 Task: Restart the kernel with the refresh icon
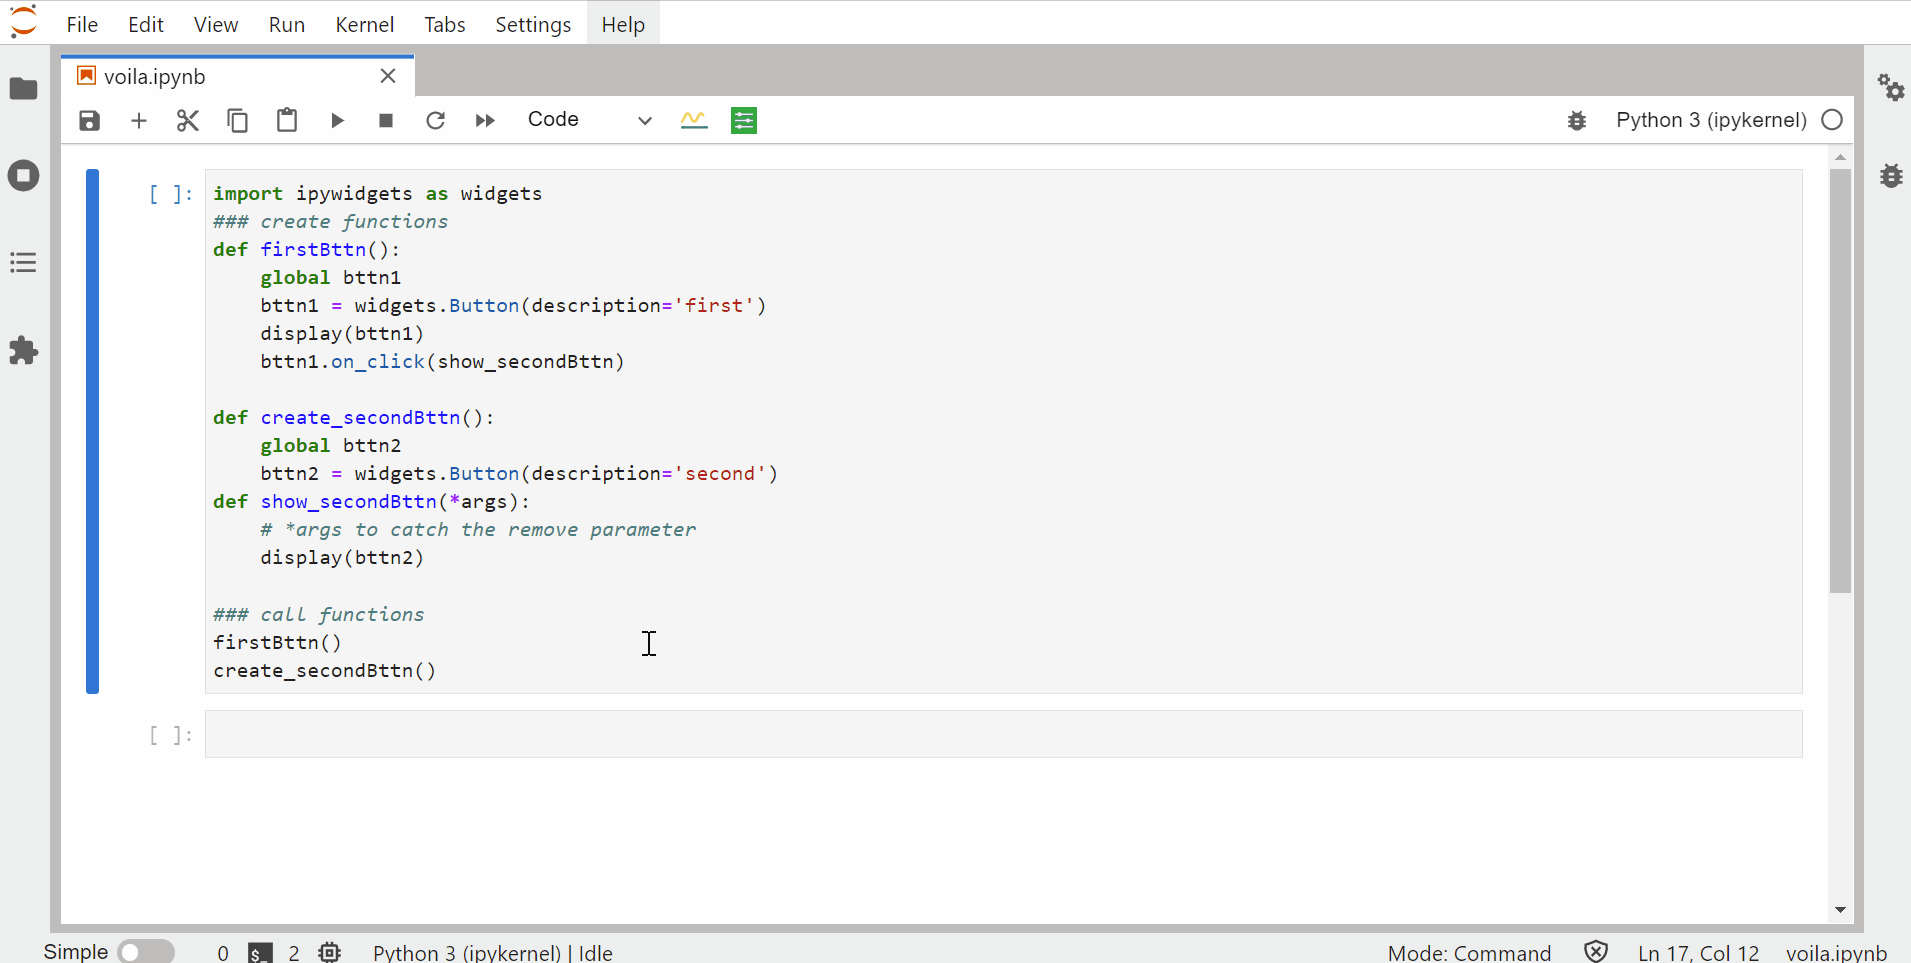[x=436, y=120]
